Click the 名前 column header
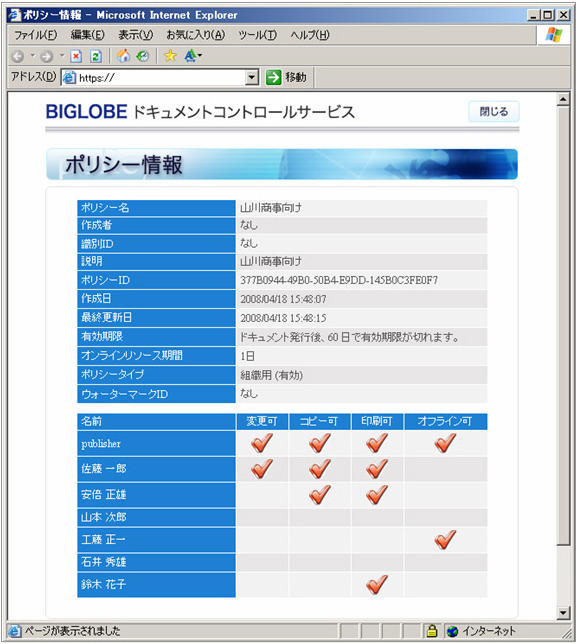The height and width of the screenshot is (644, 576). click(x=156, y=421)
